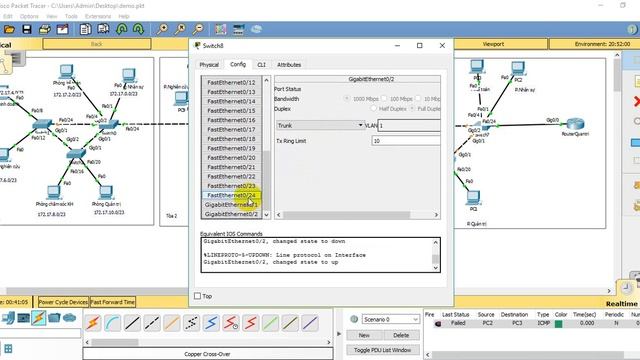Click the New scenario button
640x360 pixels.
click(x=364, y=335)
